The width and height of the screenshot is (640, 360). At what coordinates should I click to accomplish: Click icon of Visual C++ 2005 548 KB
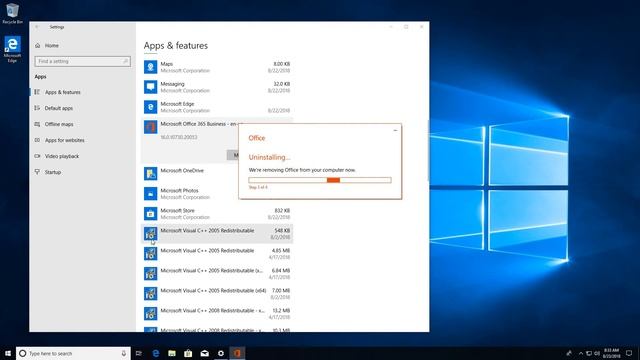150,233
